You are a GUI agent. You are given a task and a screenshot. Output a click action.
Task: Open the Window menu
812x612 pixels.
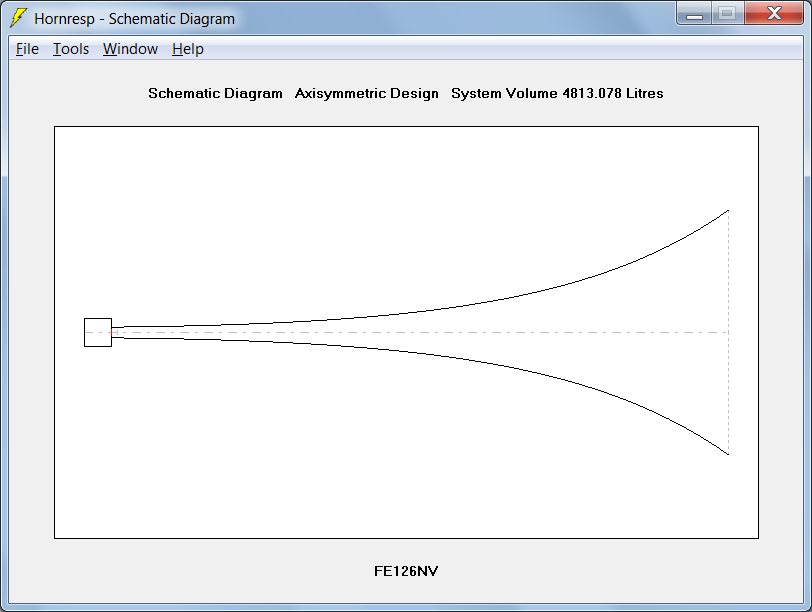point(130,49)
